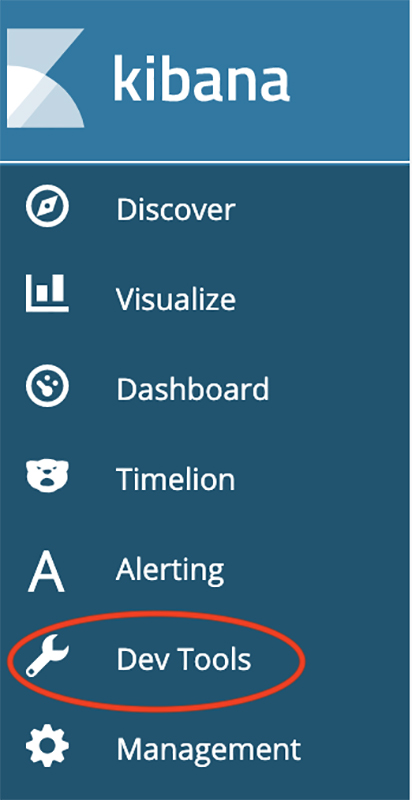Viewport: 412px width, 800px height.
Task: Open the Visualize menu label
Action: click(x=175, y=299)
